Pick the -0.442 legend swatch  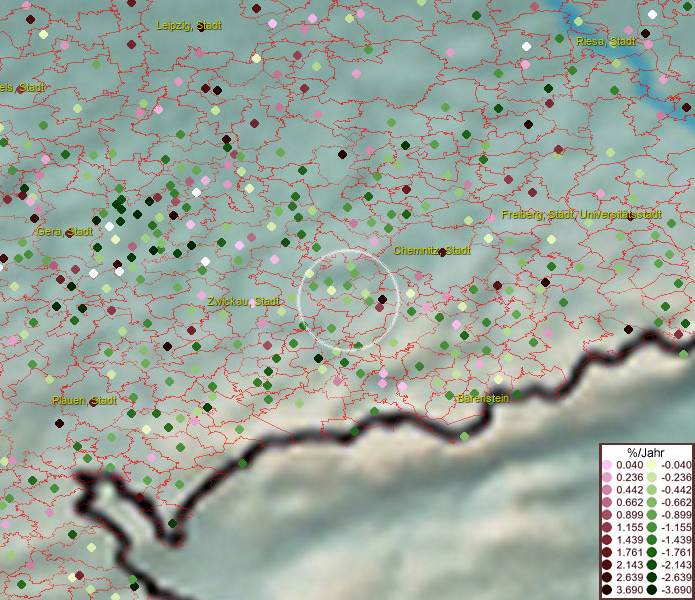[652, 490]
